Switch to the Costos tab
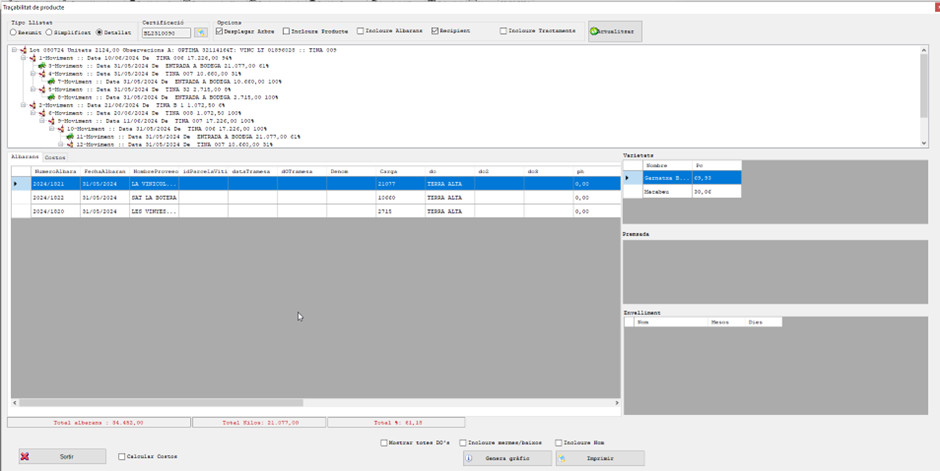This screenshot has width=940, height=471. tap(55, 157)
